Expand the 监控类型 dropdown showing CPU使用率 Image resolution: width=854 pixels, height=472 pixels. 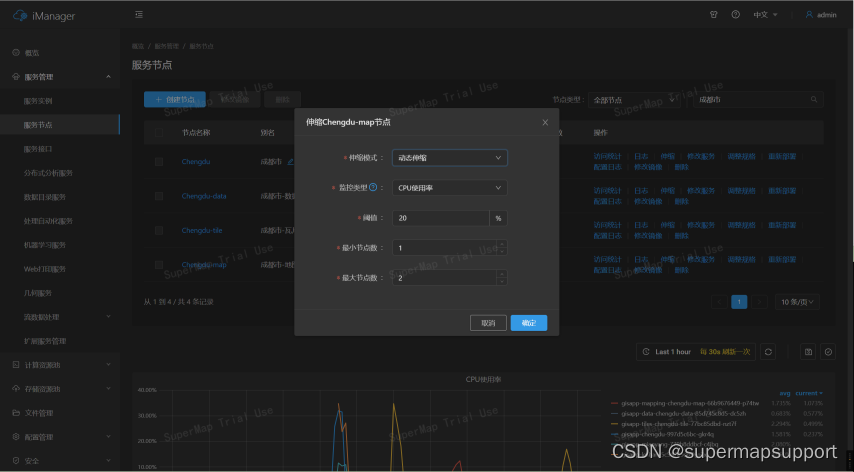(x=449, y=187)
